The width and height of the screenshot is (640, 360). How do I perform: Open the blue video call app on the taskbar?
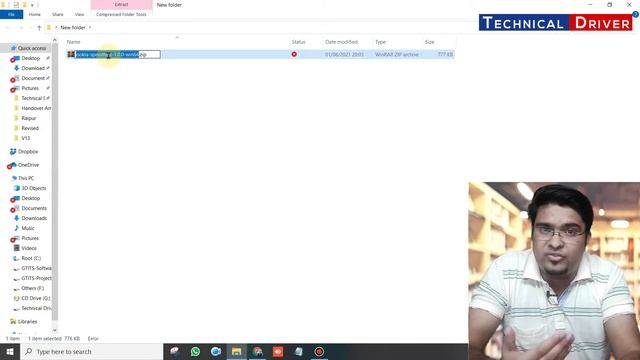216,351
